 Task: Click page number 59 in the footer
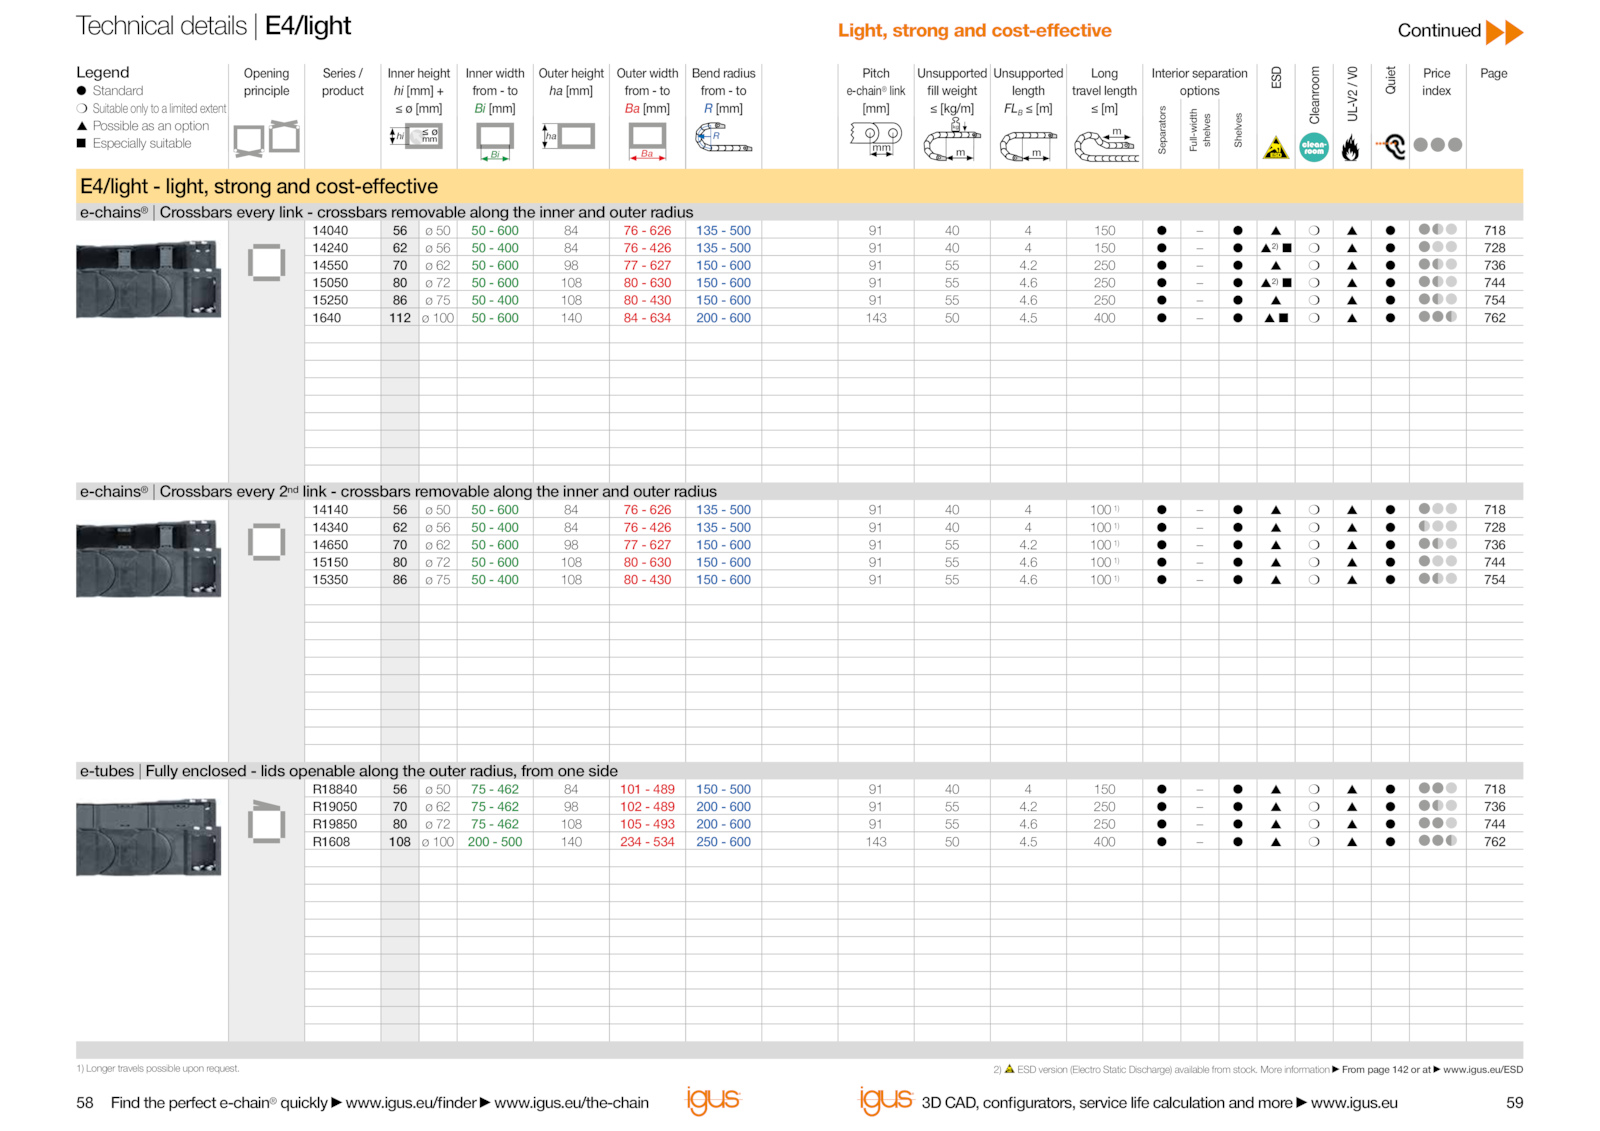(x=1515, y=1102)
